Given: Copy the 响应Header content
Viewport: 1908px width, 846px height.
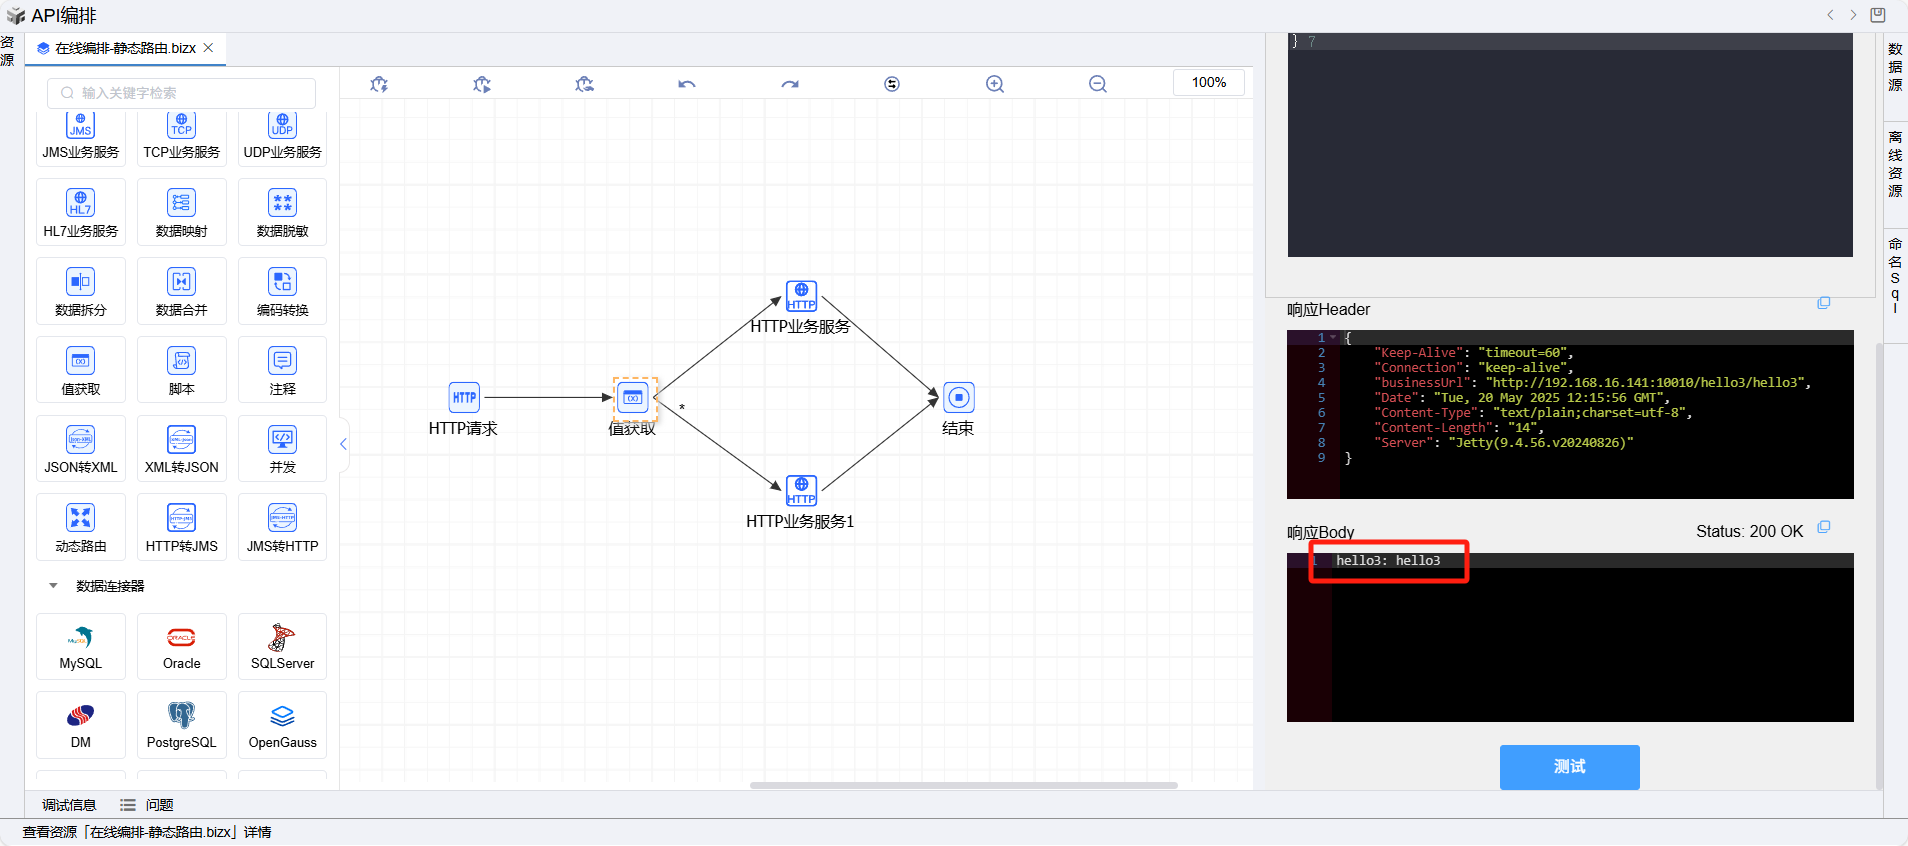Looking at the screenshot, I should tap(1823, 303).
